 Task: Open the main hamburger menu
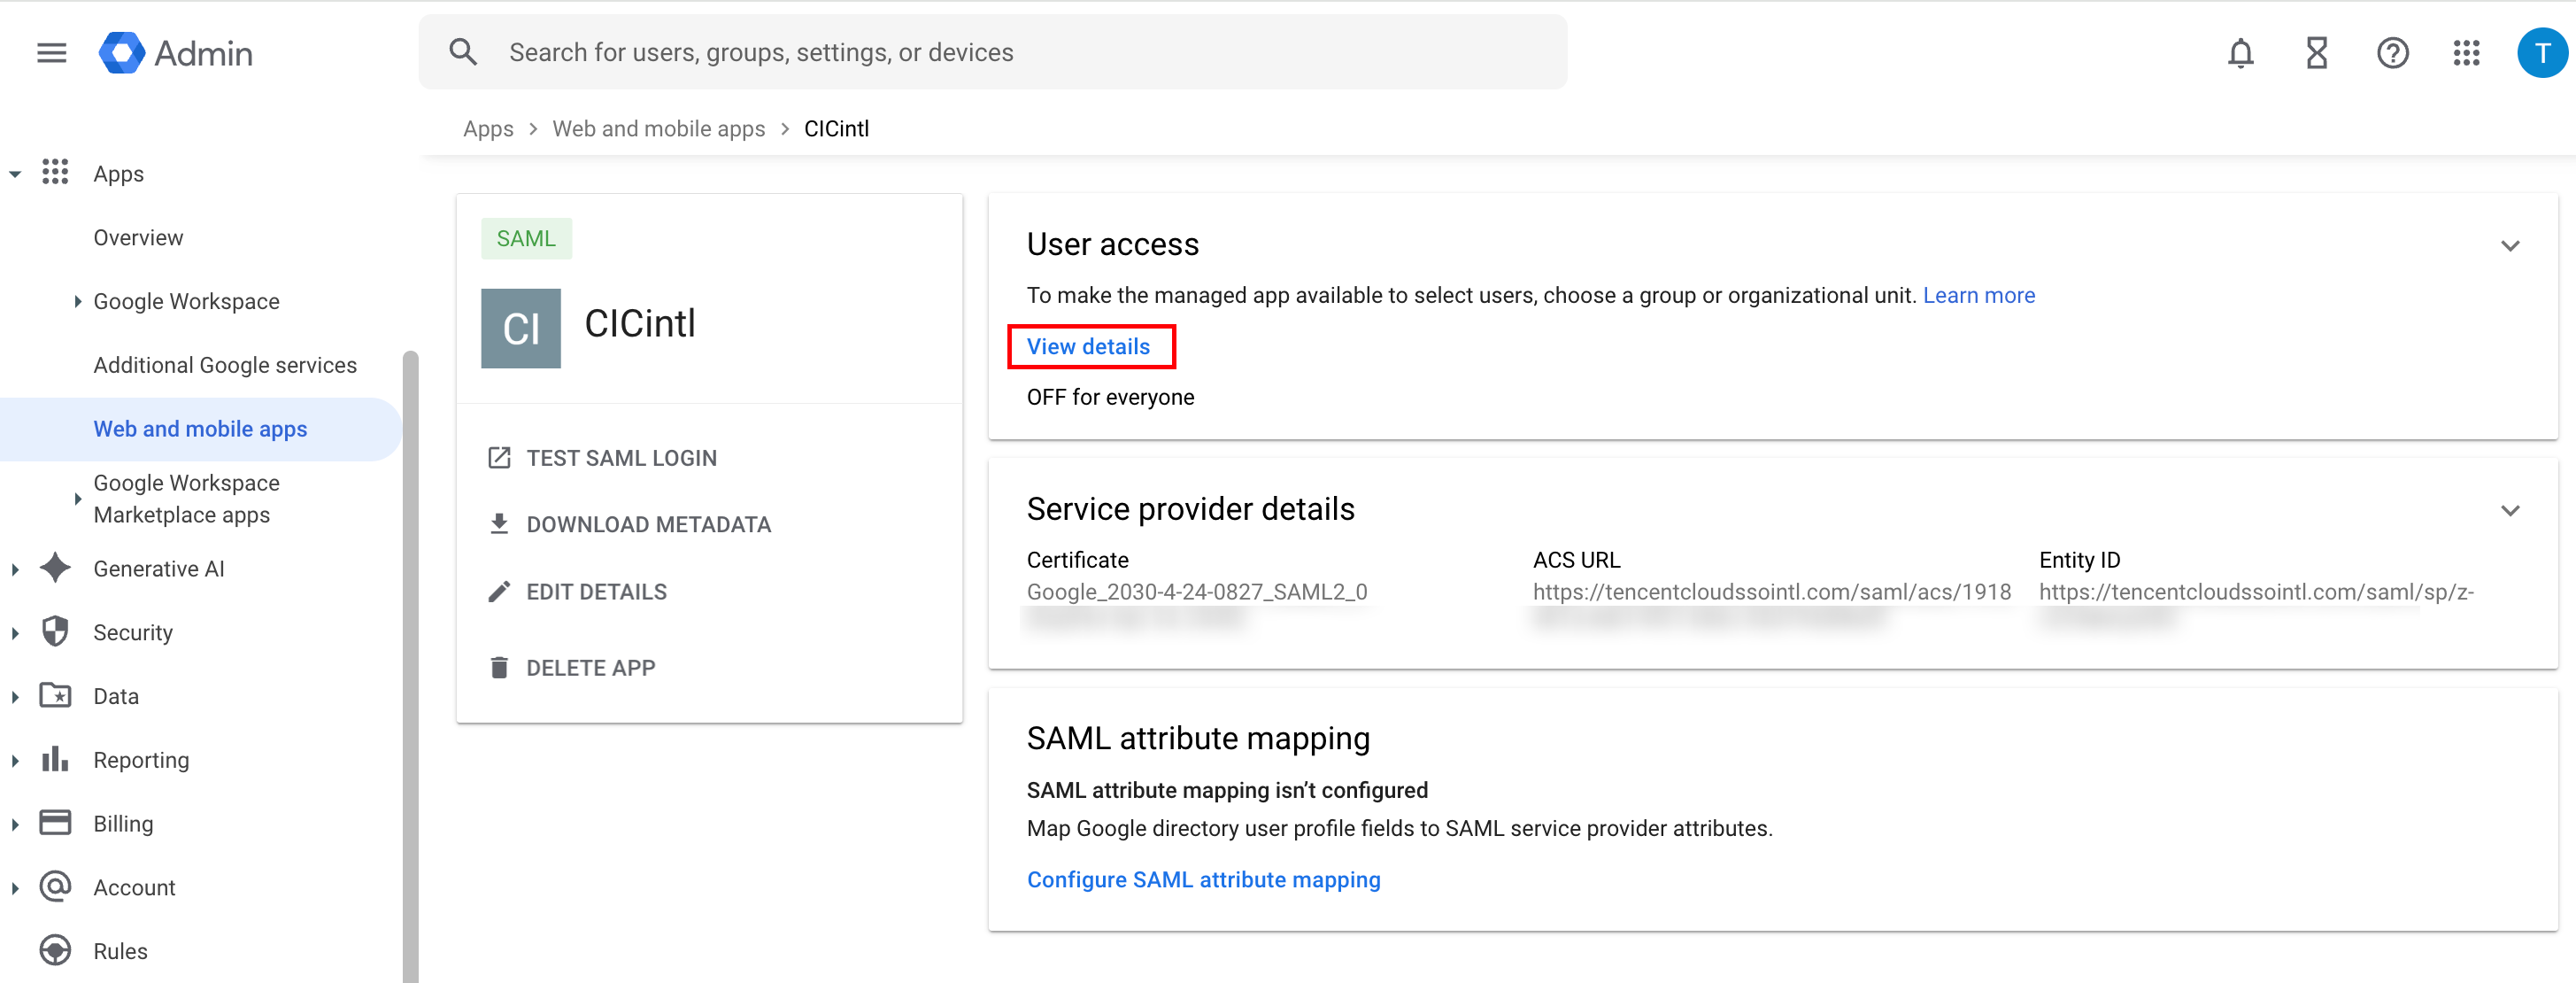[51, 53]
